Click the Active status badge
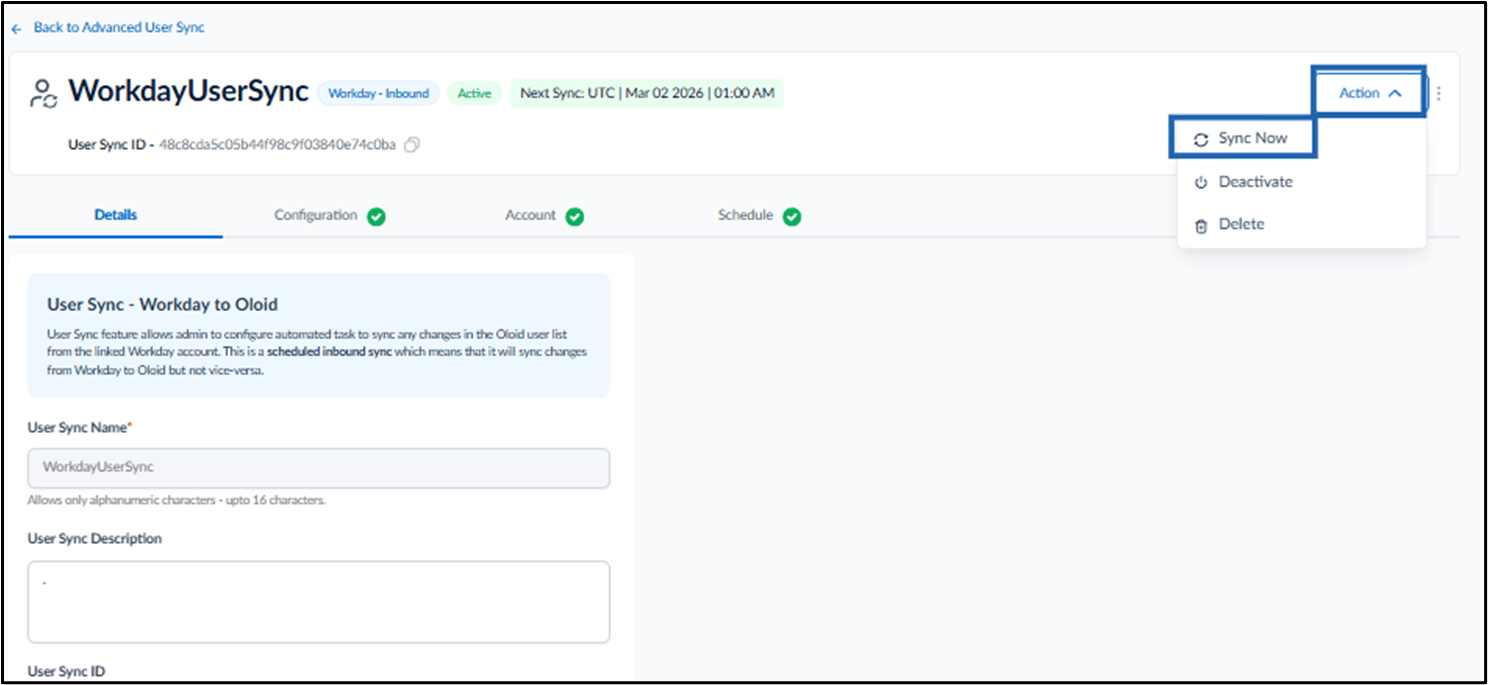 pyautogui.click(x=474, y=94)
